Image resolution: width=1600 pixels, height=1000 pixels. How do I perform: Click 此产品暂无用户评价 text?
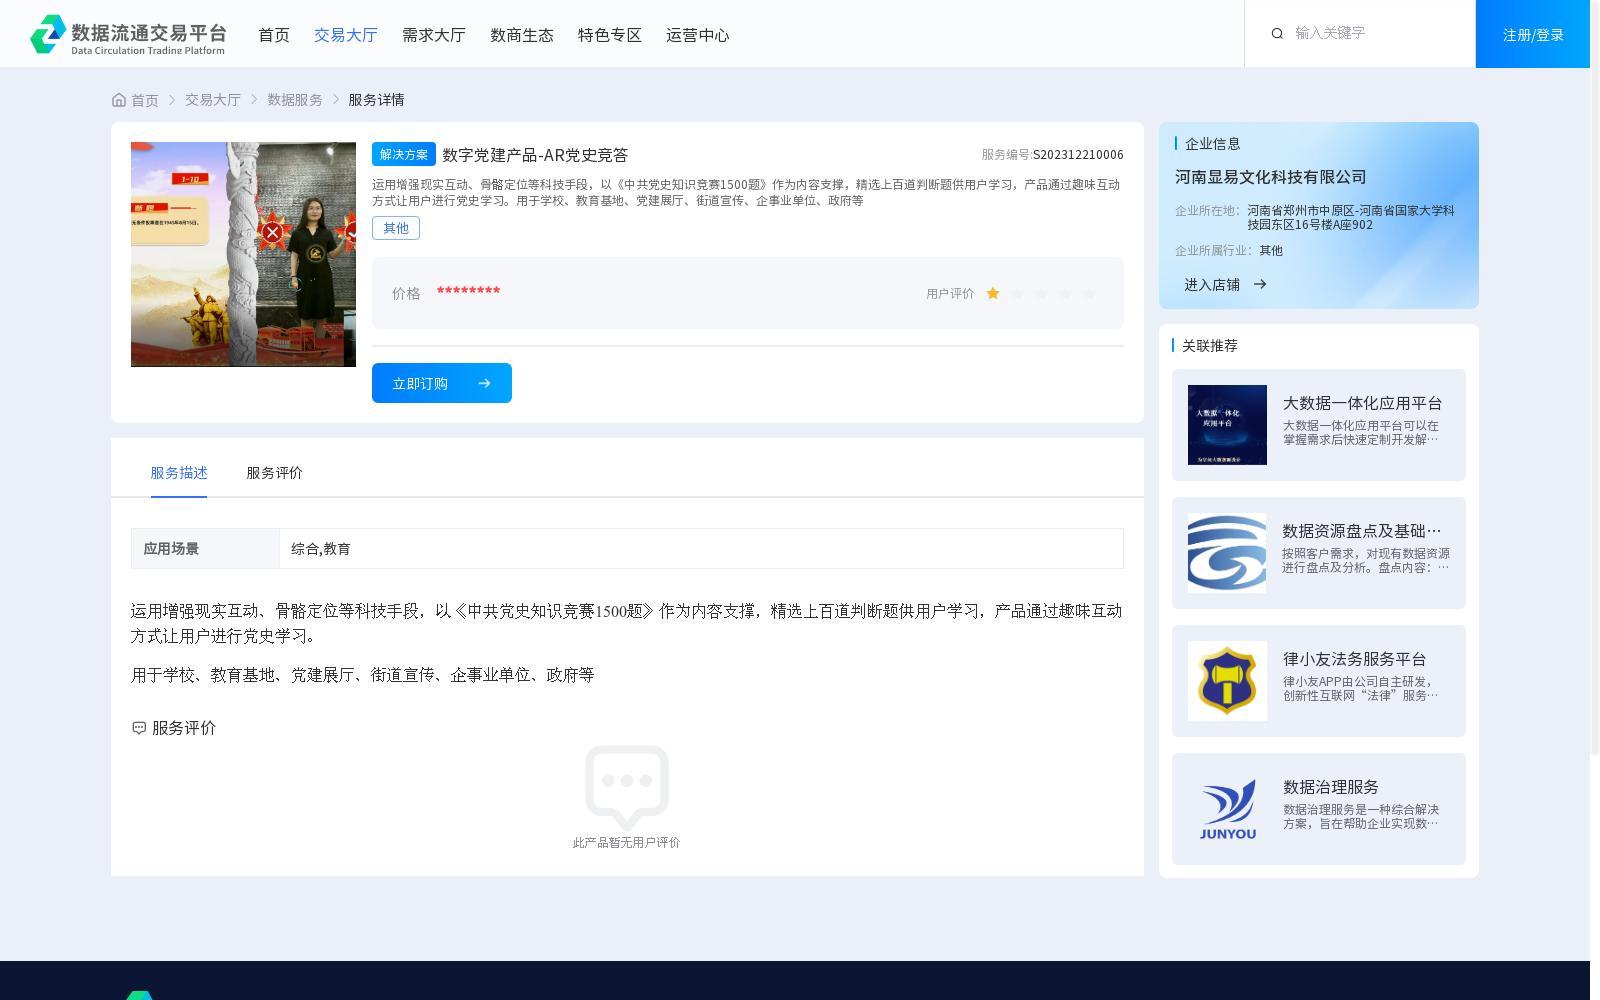(x=627, y=843)
